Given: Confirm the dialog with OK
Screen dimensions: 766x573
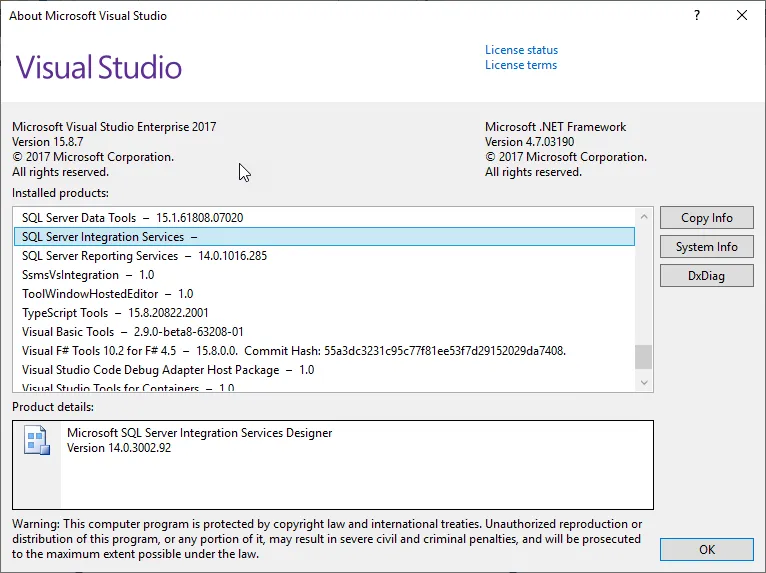Looking at the screenshot, I should (707, 550).
